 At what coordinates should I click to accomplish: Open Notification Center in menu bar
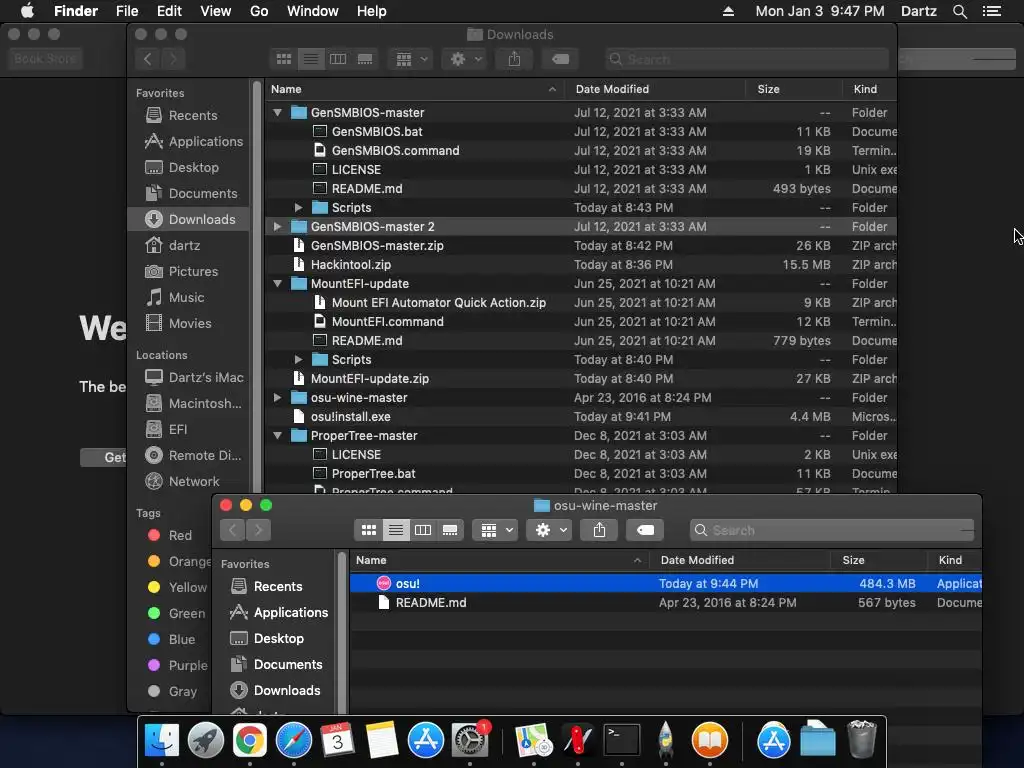991,11
